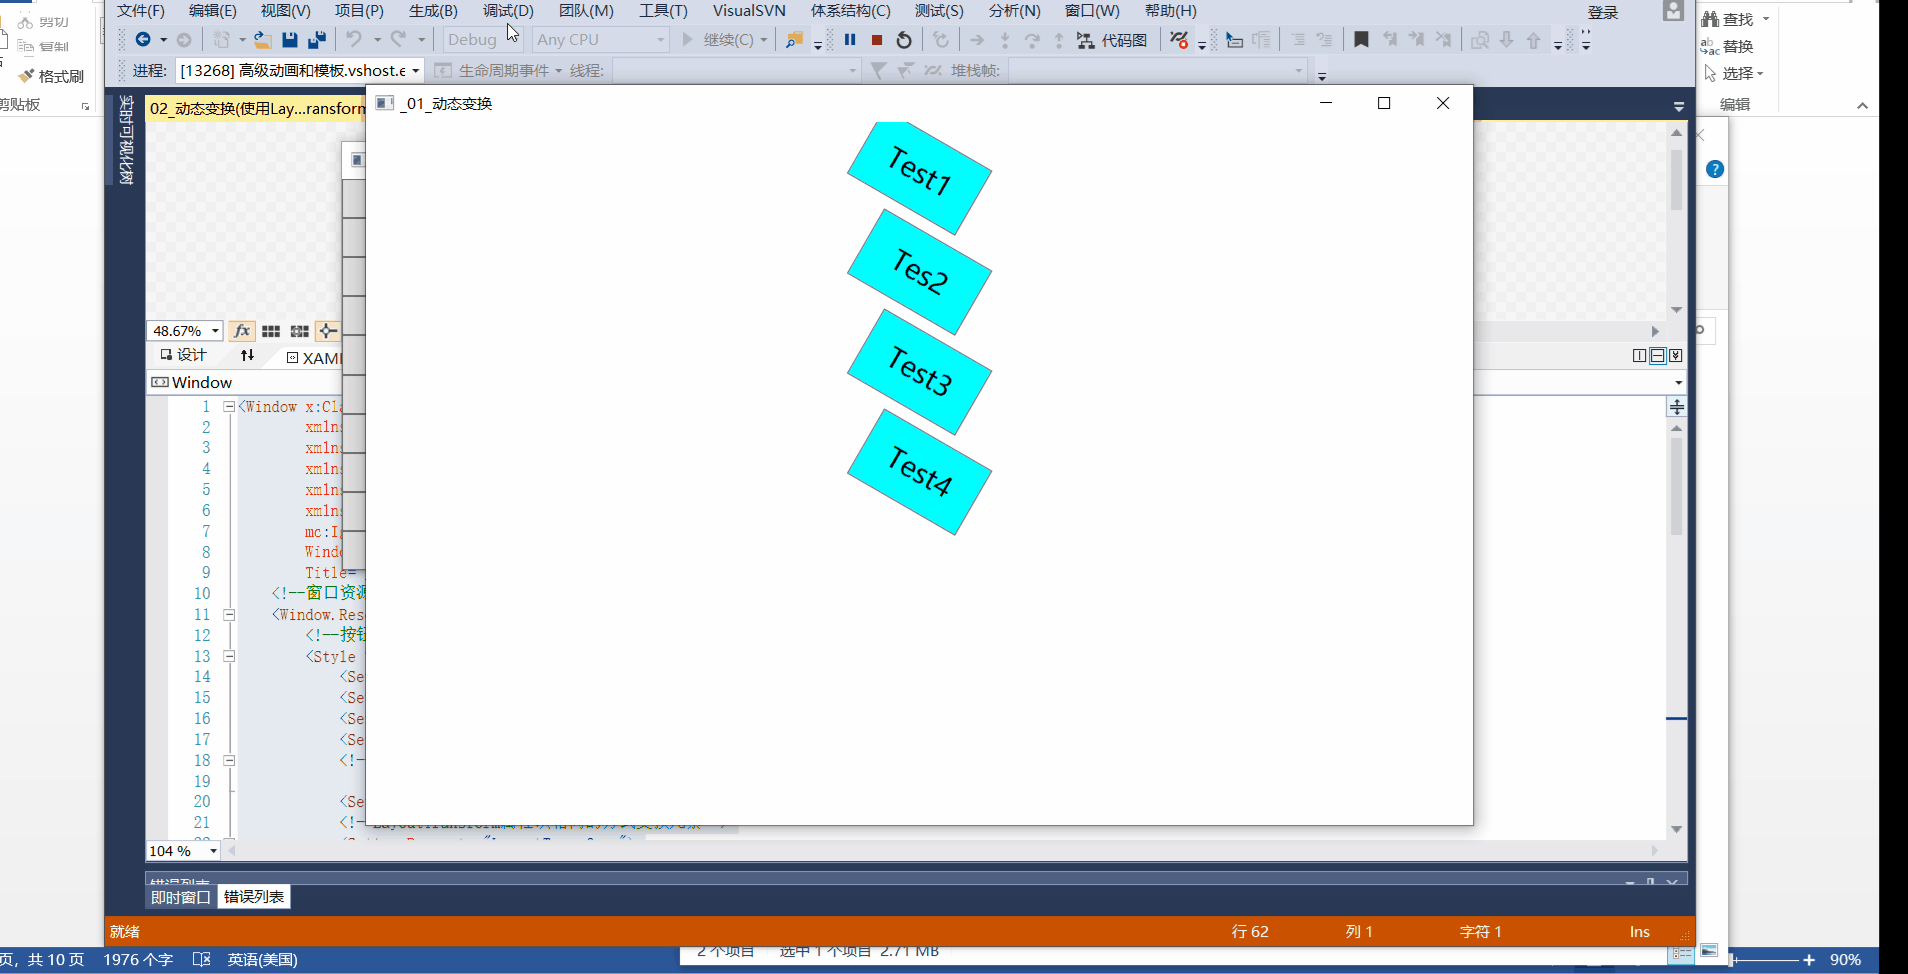1908x974 pixels.
Task: Click the IntelliTrace record events icon
Action: coord(1180,40)
